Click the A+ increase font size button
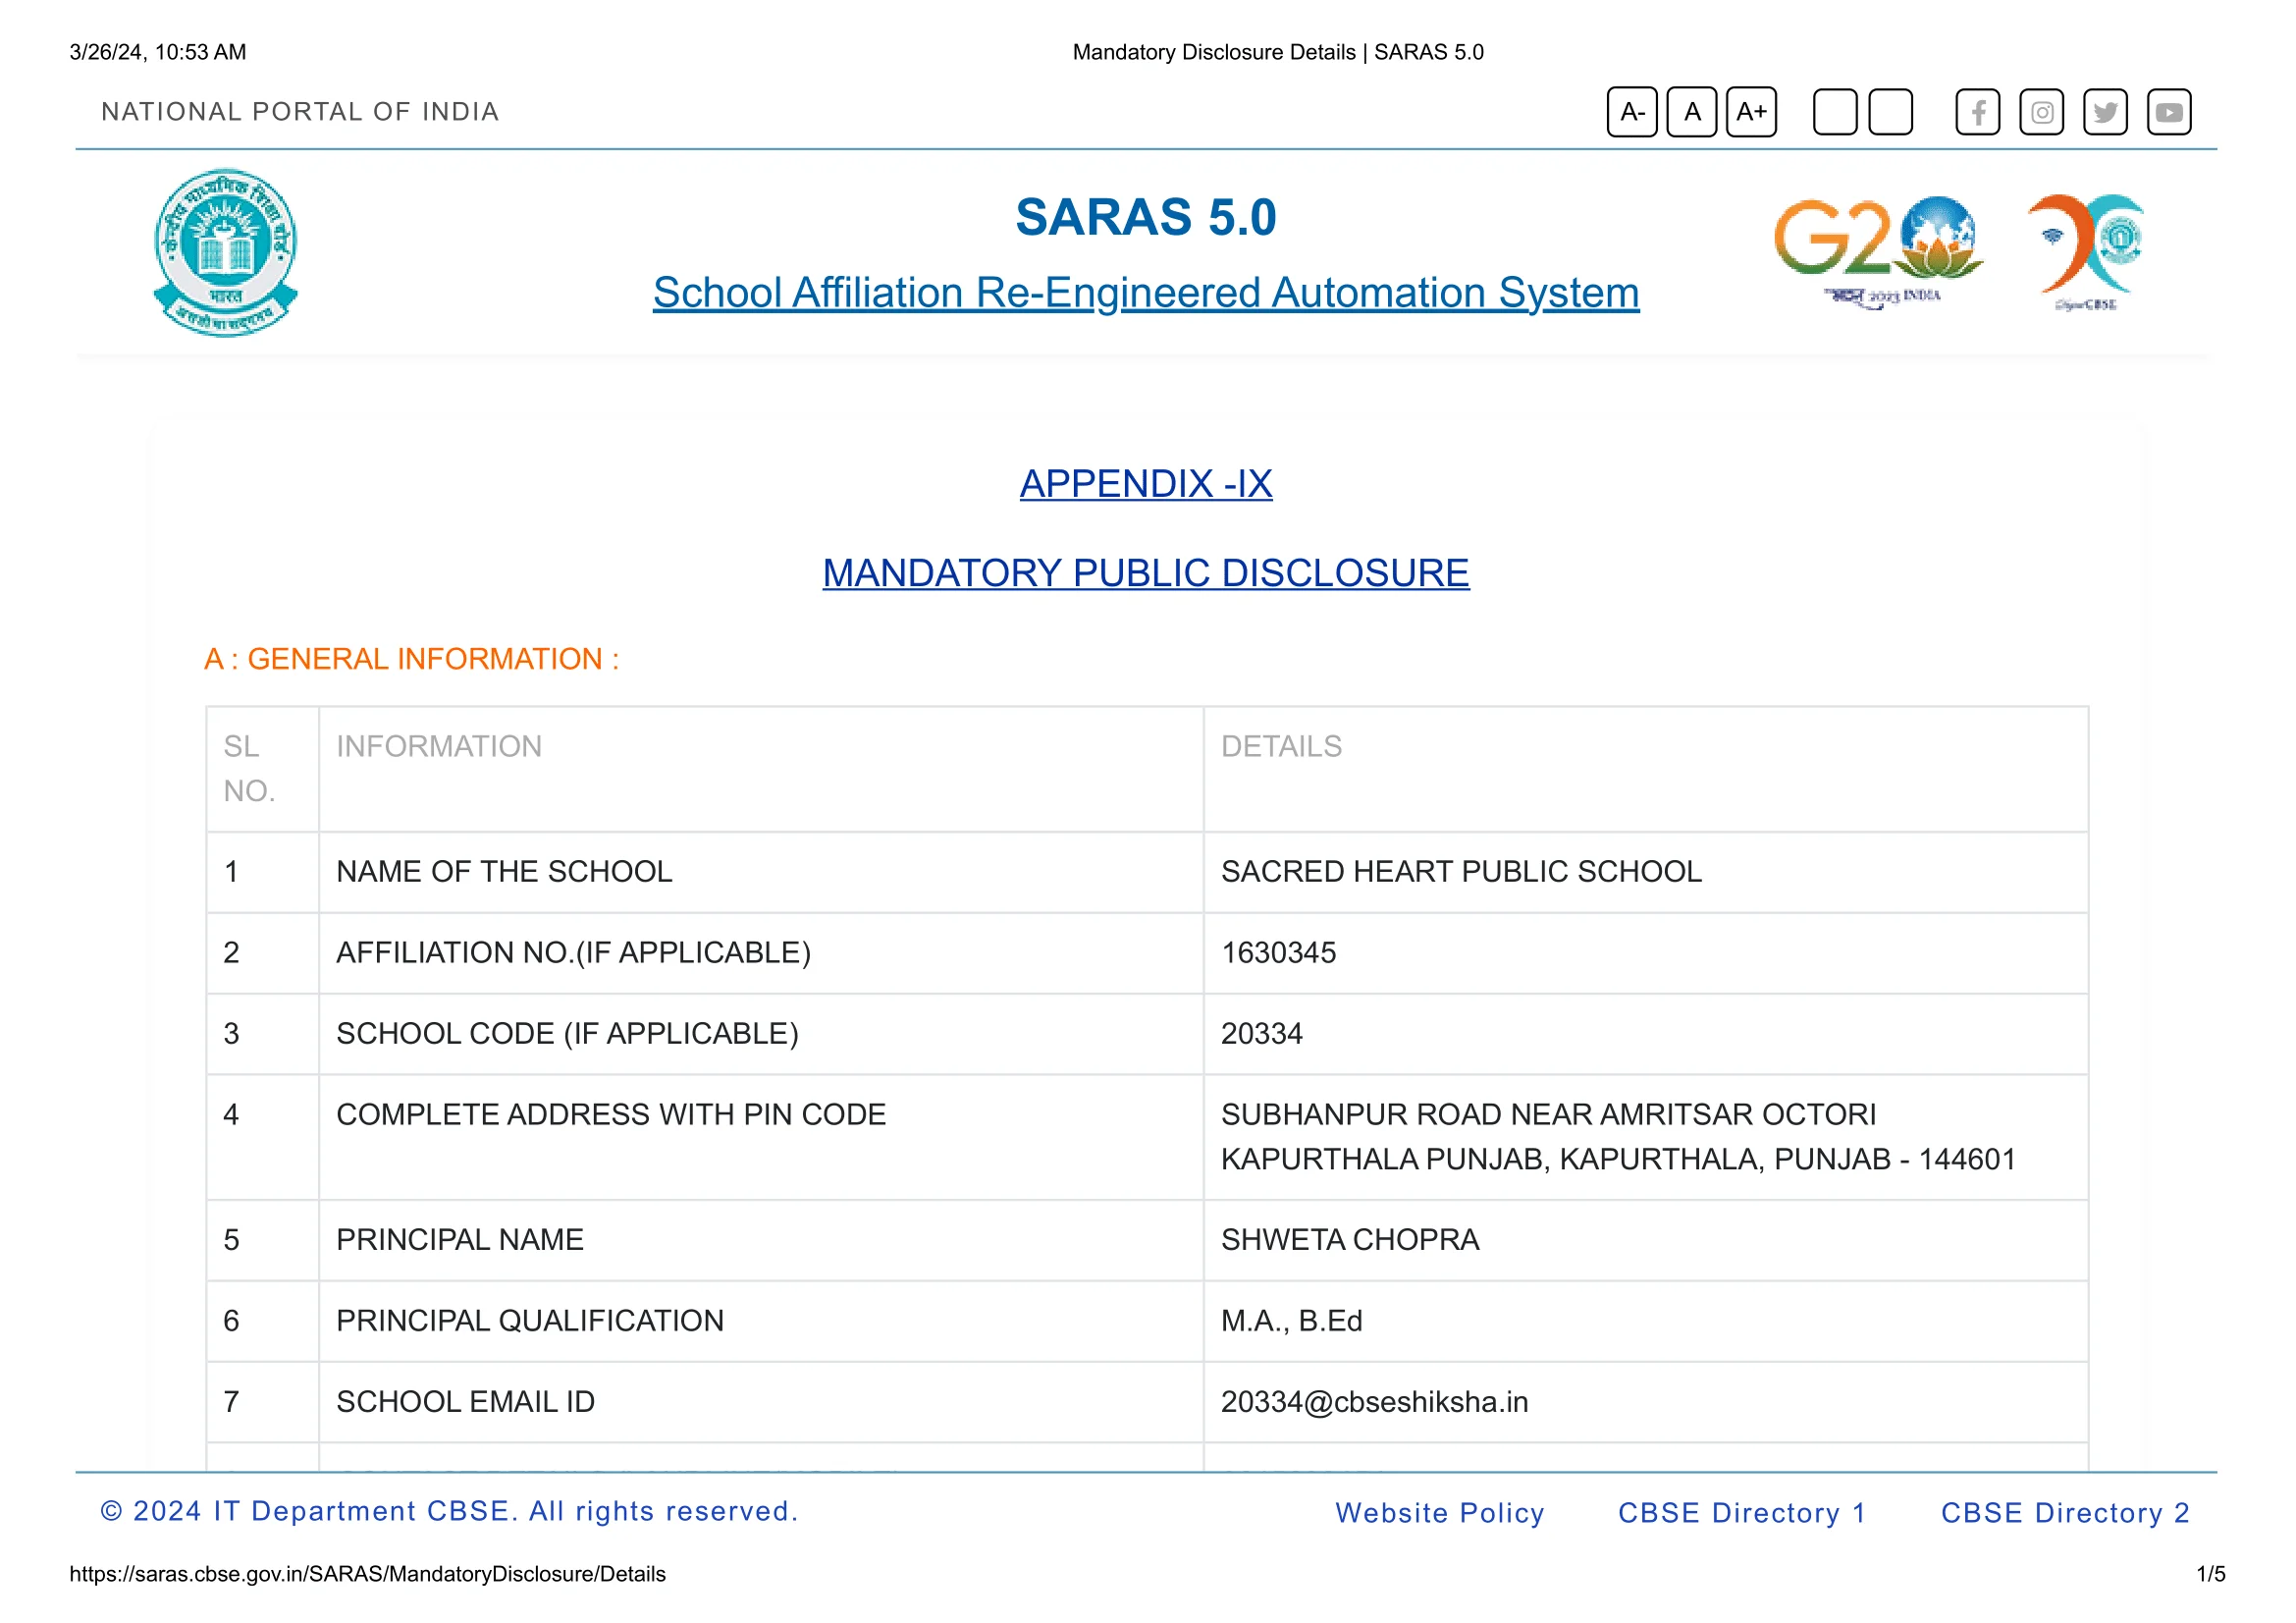This screenshot has width=2296, height=1623. click(1751, 112)
